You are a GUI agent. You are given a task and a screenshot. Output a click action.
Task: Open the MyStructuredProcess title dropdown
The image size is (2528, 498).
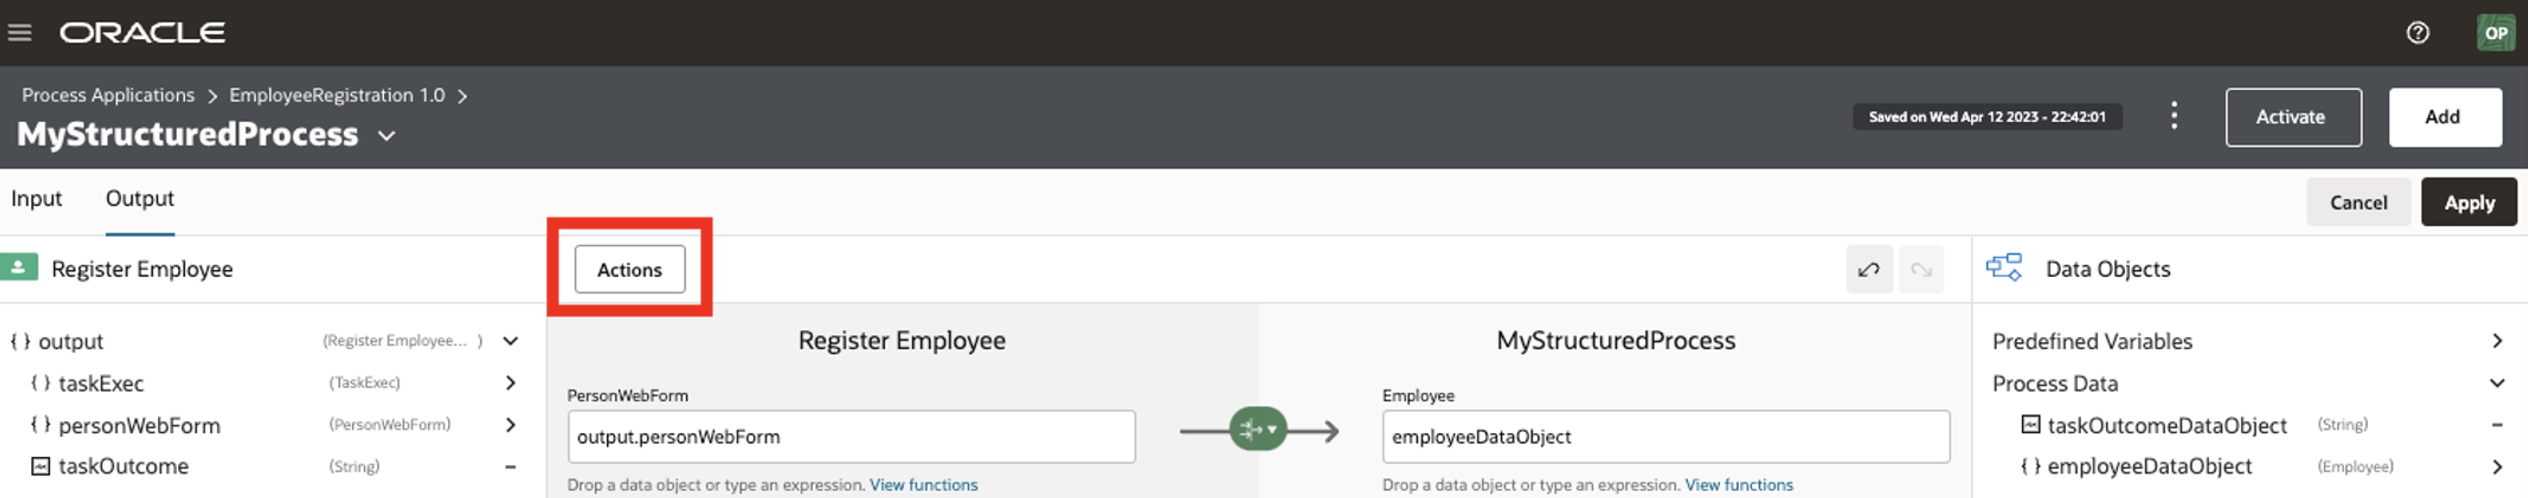pyautogui.click(x=387, y=136)
